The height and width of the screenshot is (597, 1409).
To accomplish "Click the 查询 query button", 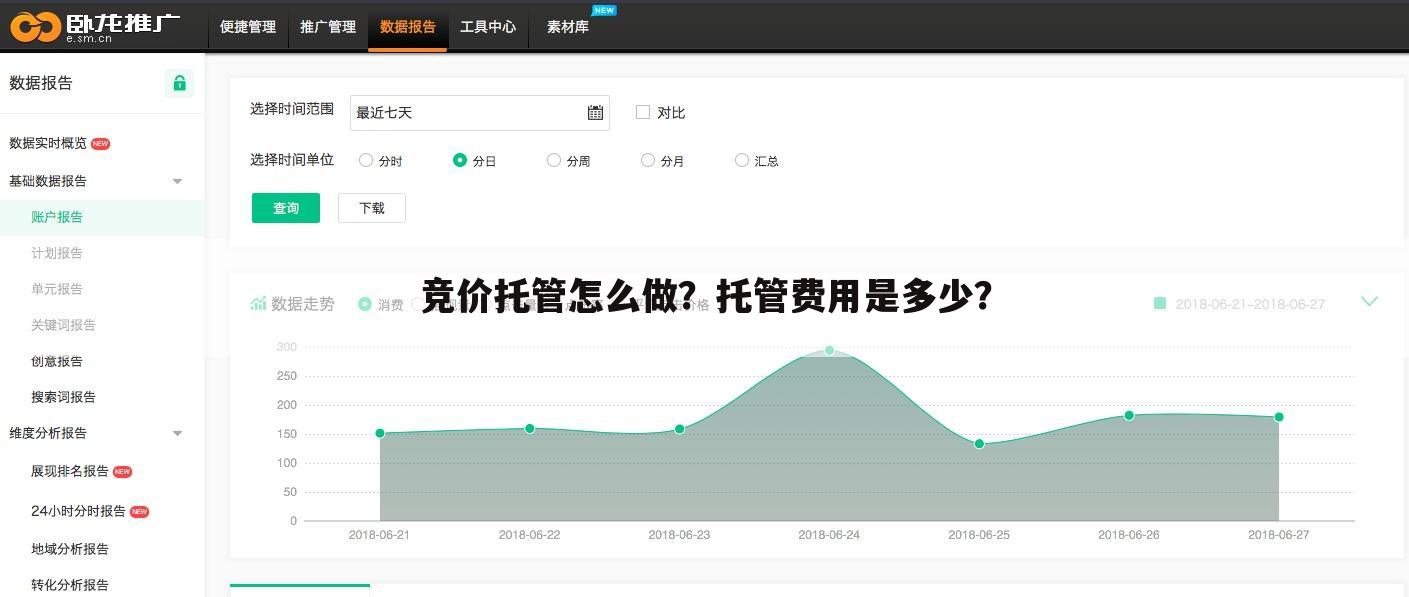I will click(285, 208).
